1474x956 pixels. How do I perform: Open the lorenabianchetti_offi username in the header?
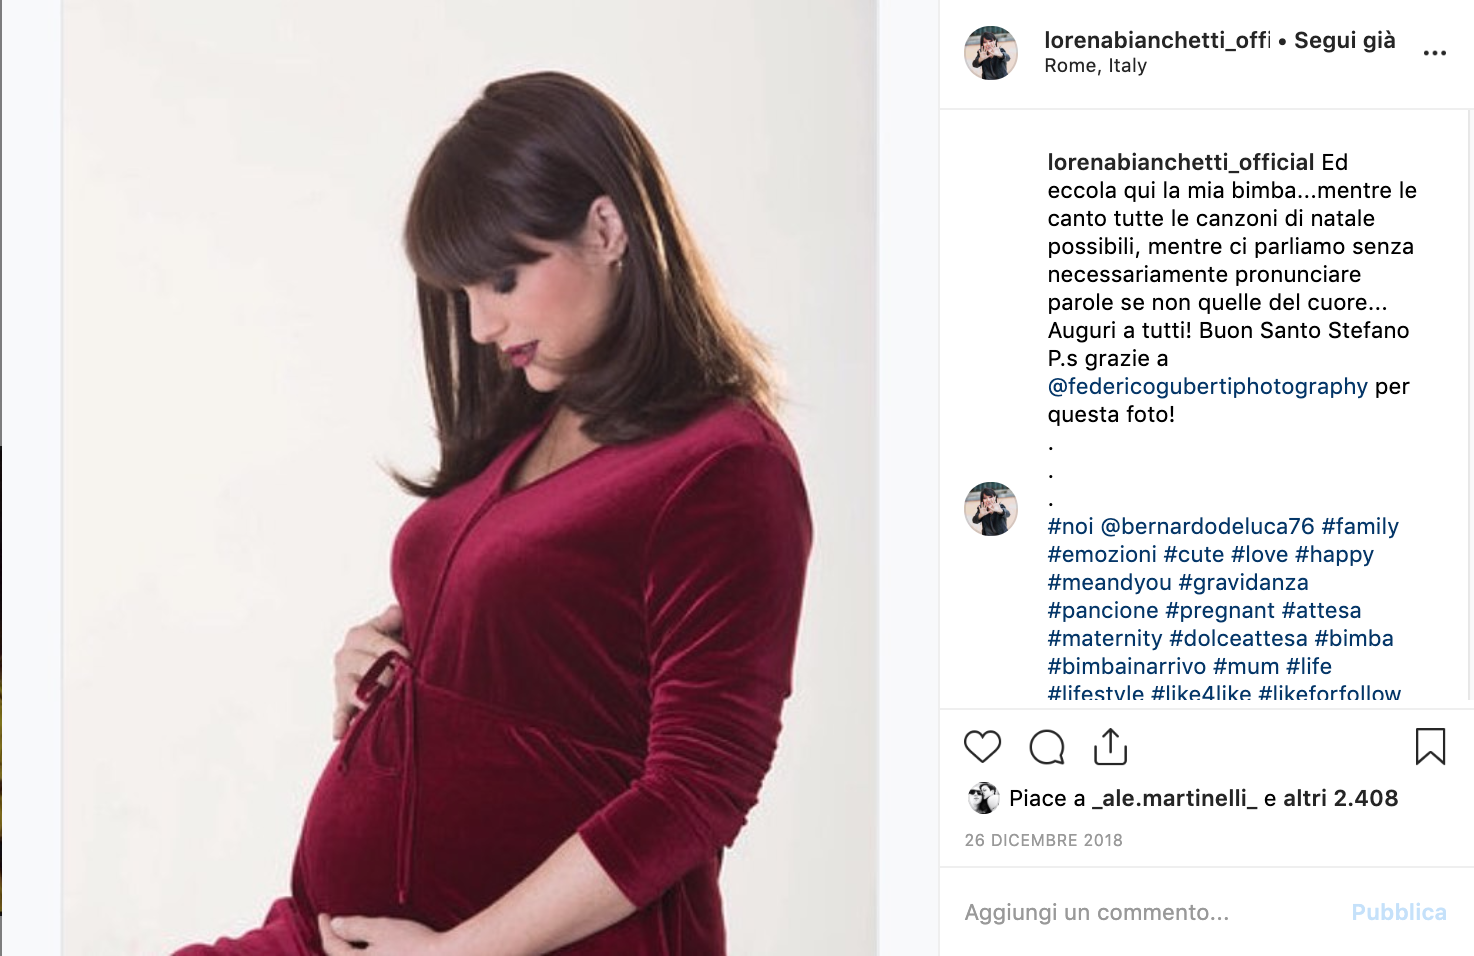pyautogui.click(x=1157, y=40)
